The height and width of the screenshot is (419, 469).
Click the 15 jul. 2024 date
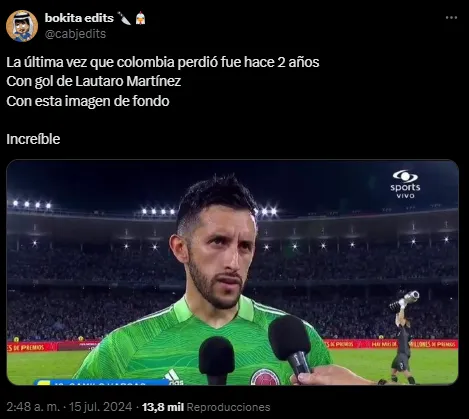pos(100,407)
